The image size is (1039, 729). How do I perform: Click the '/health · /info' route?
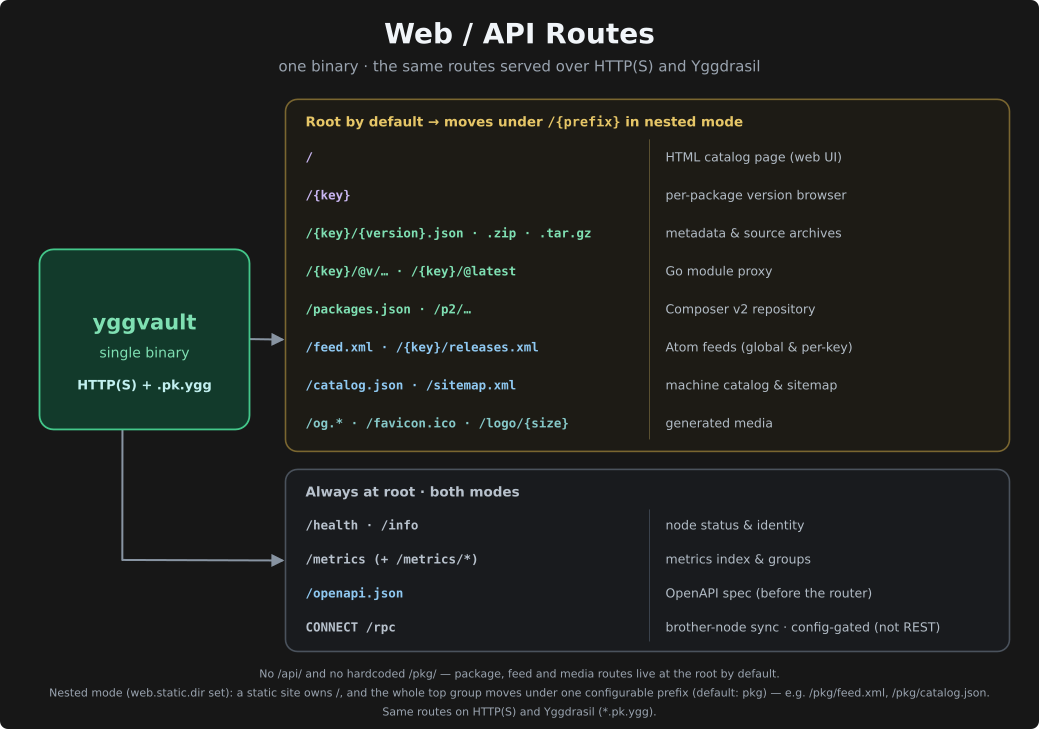pos(362,526)
